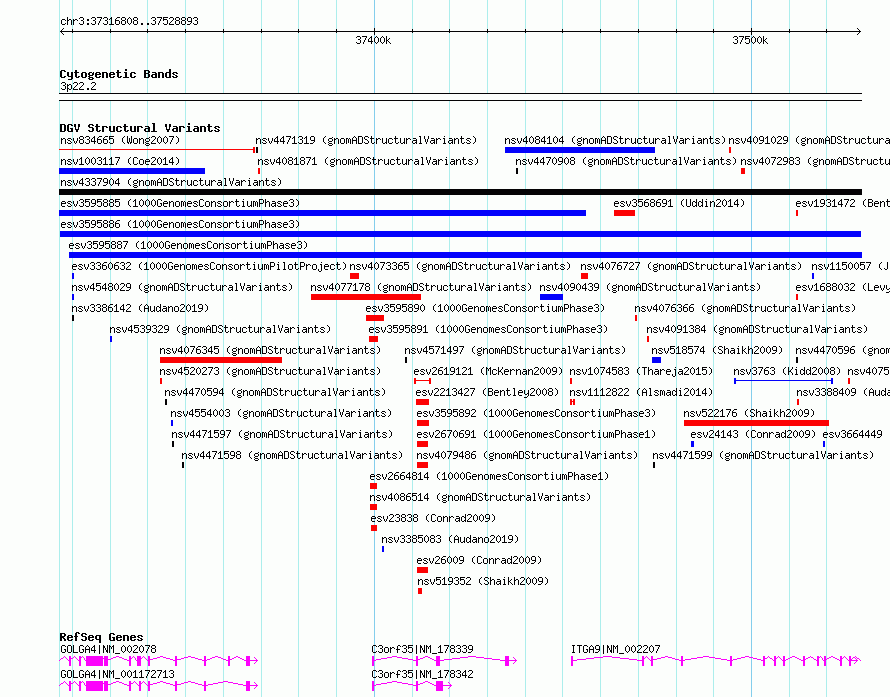Image resolution: width=890 pixels, height=697 pixels.
Task: Open the nsv519352 (Shaikh2009) label
Action: 483,581
